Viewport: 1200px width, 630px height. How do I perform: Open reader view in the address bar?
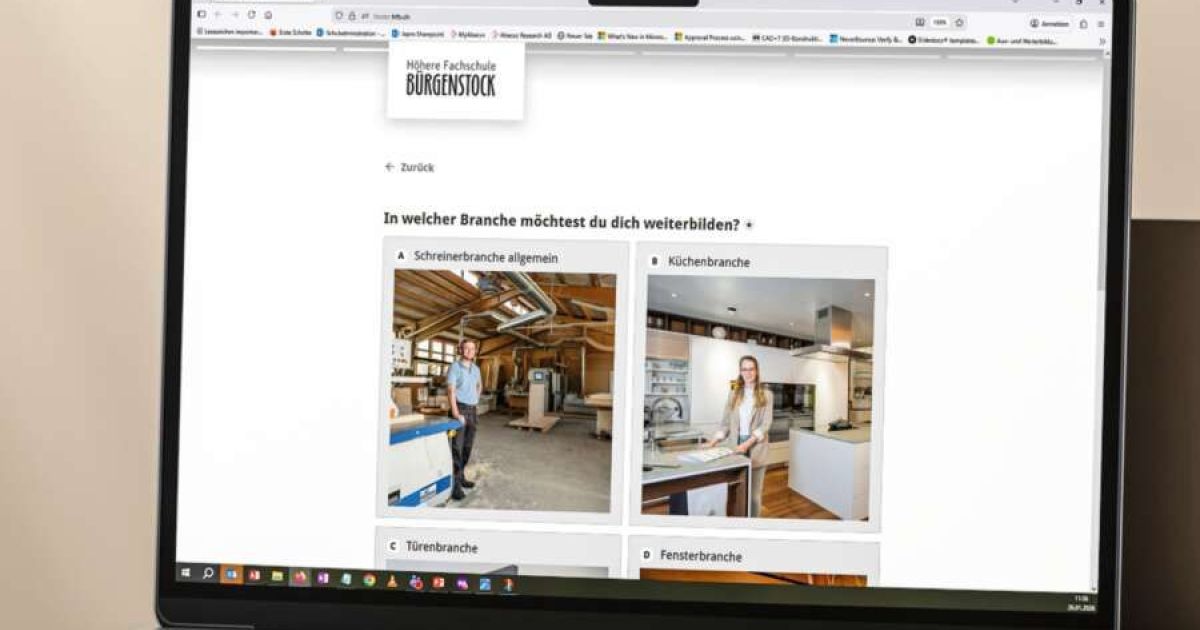(x=920, y=22)
